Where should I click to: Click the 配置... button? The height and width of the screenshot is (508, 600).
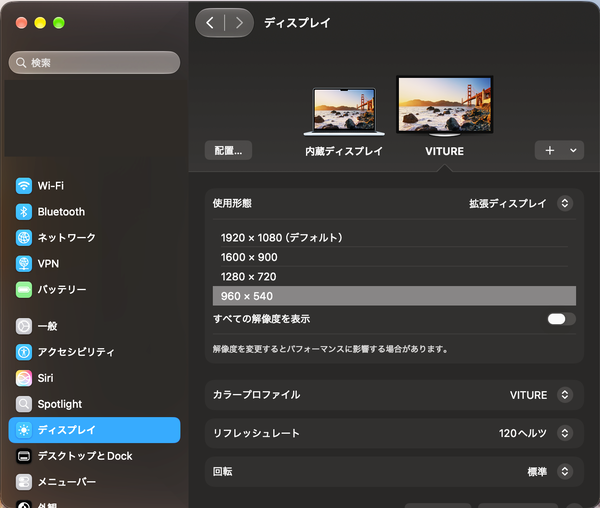[x=228, y=150]
